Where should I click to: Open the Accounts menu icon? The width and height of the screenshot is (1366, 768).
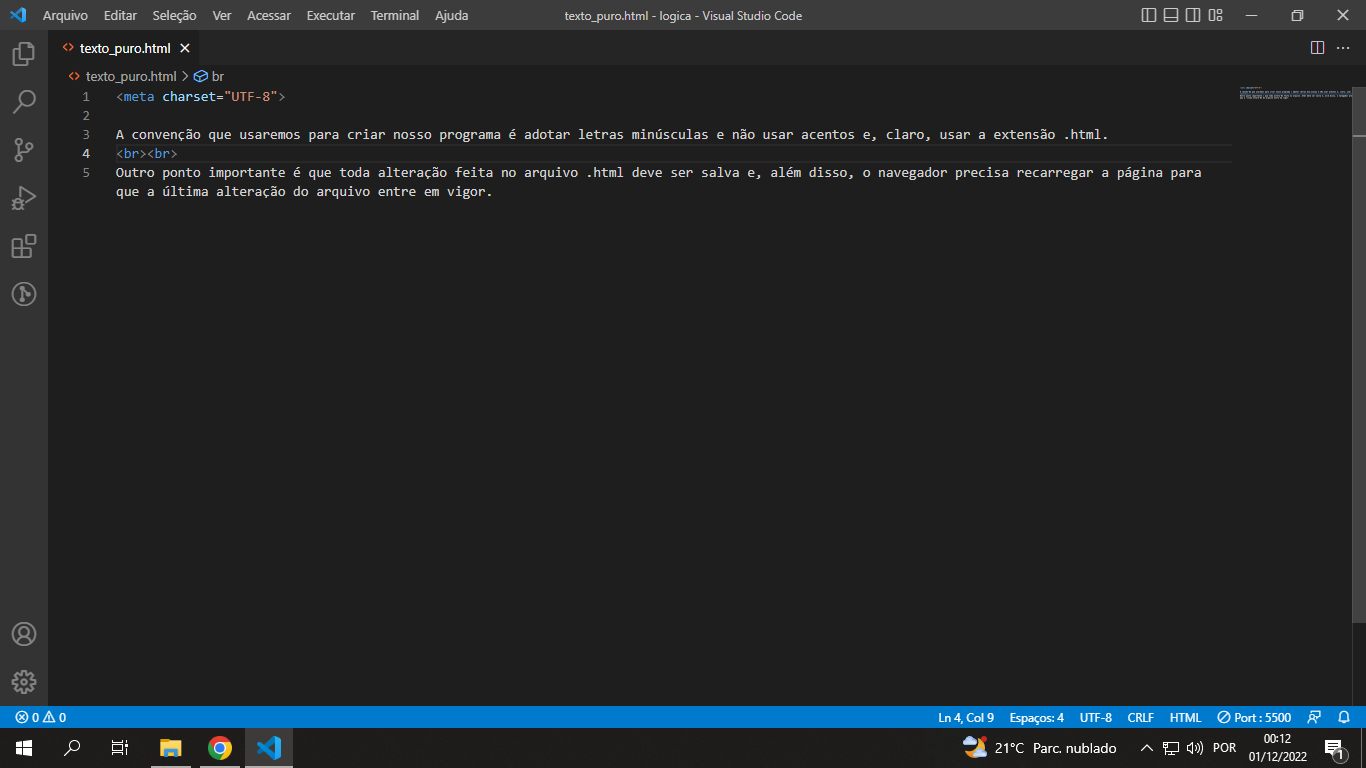pos(24,634)
